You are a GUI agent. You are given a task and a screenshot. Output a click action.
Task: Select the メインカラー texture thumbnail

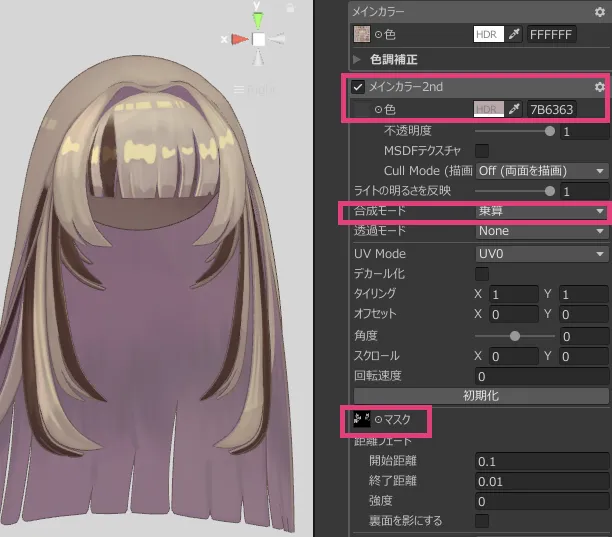[362, 34]
